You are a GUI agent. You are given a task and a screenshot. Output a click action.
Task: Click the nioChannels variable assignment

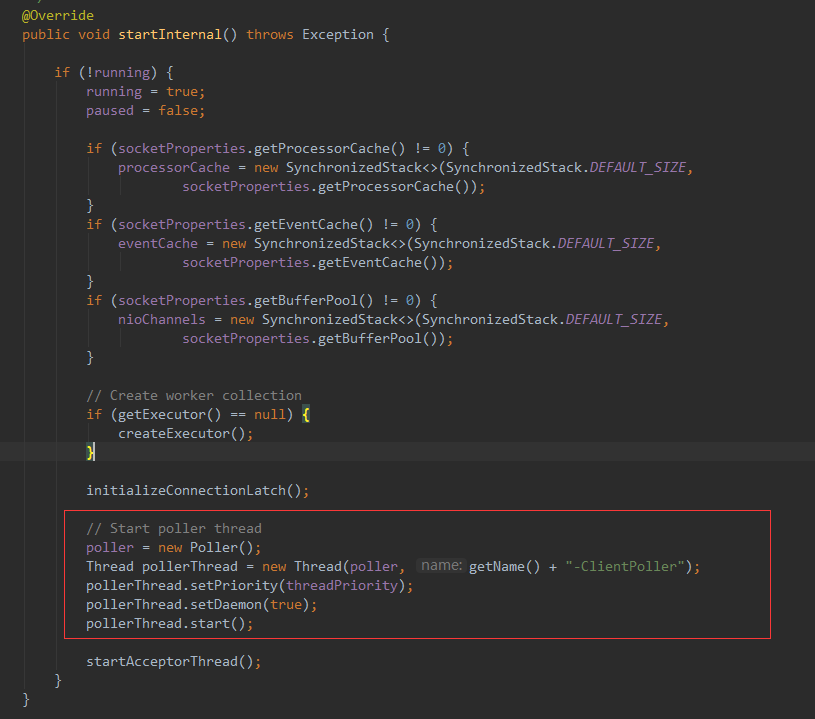point(162,320)
